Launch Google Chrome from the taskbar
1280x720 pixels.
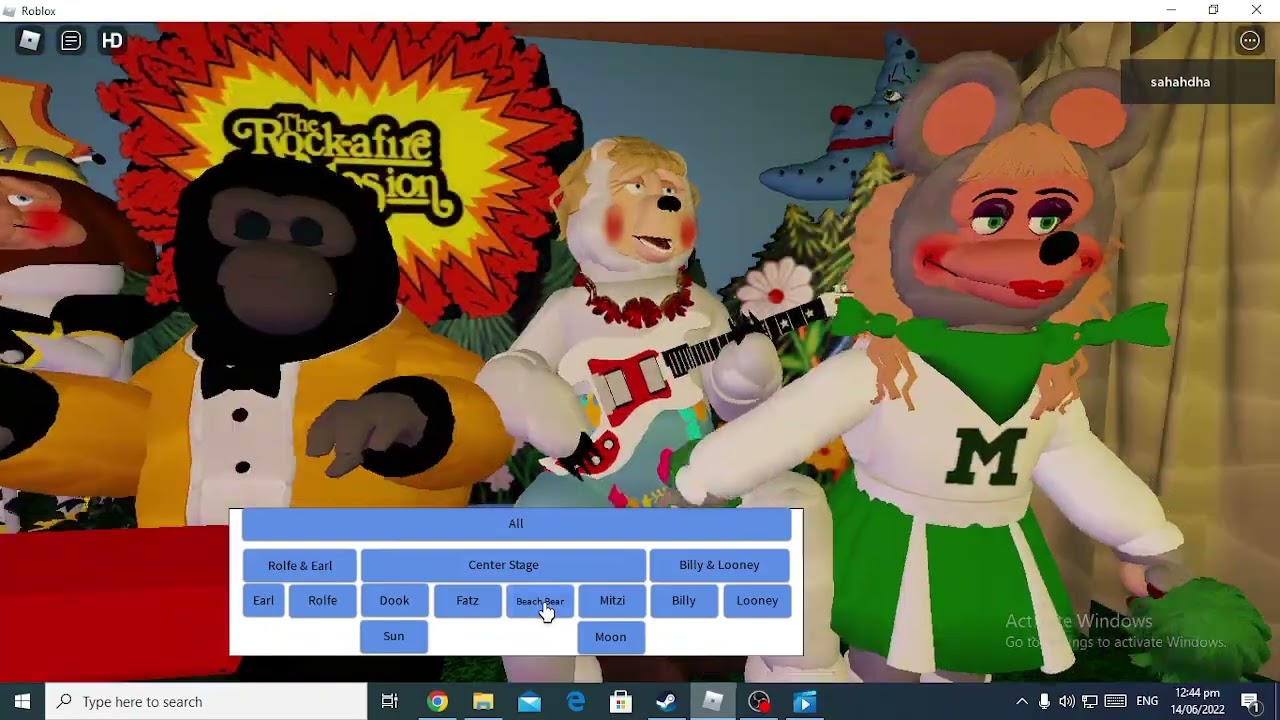(437, 702)
